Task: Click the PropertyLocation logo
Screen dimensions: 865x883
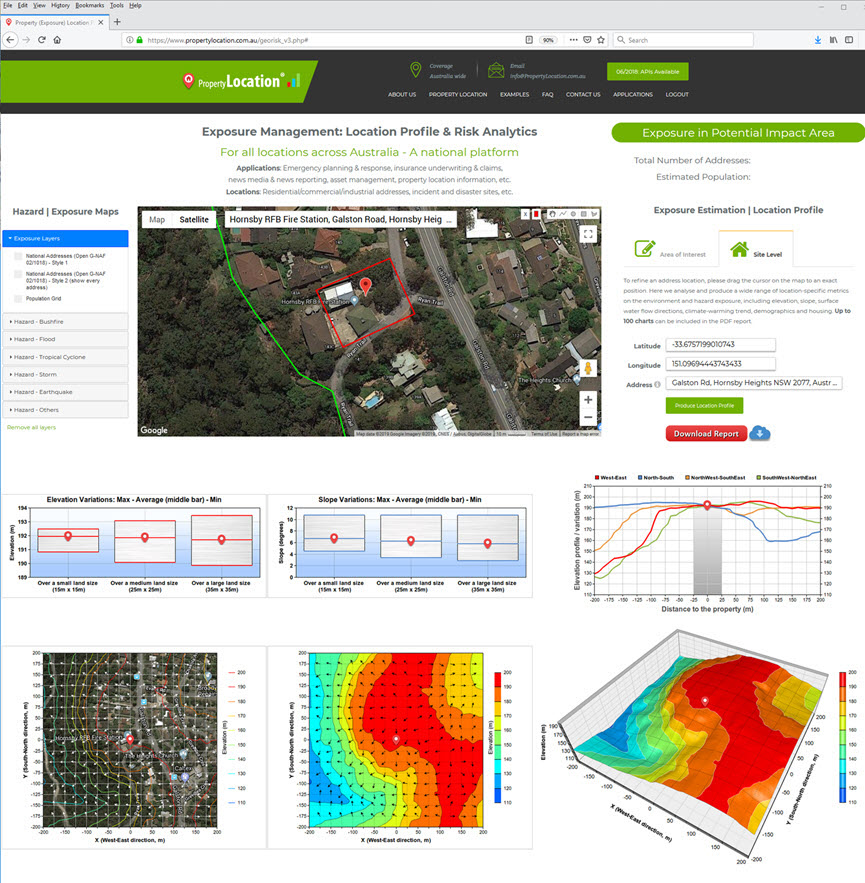Action: 241,82
